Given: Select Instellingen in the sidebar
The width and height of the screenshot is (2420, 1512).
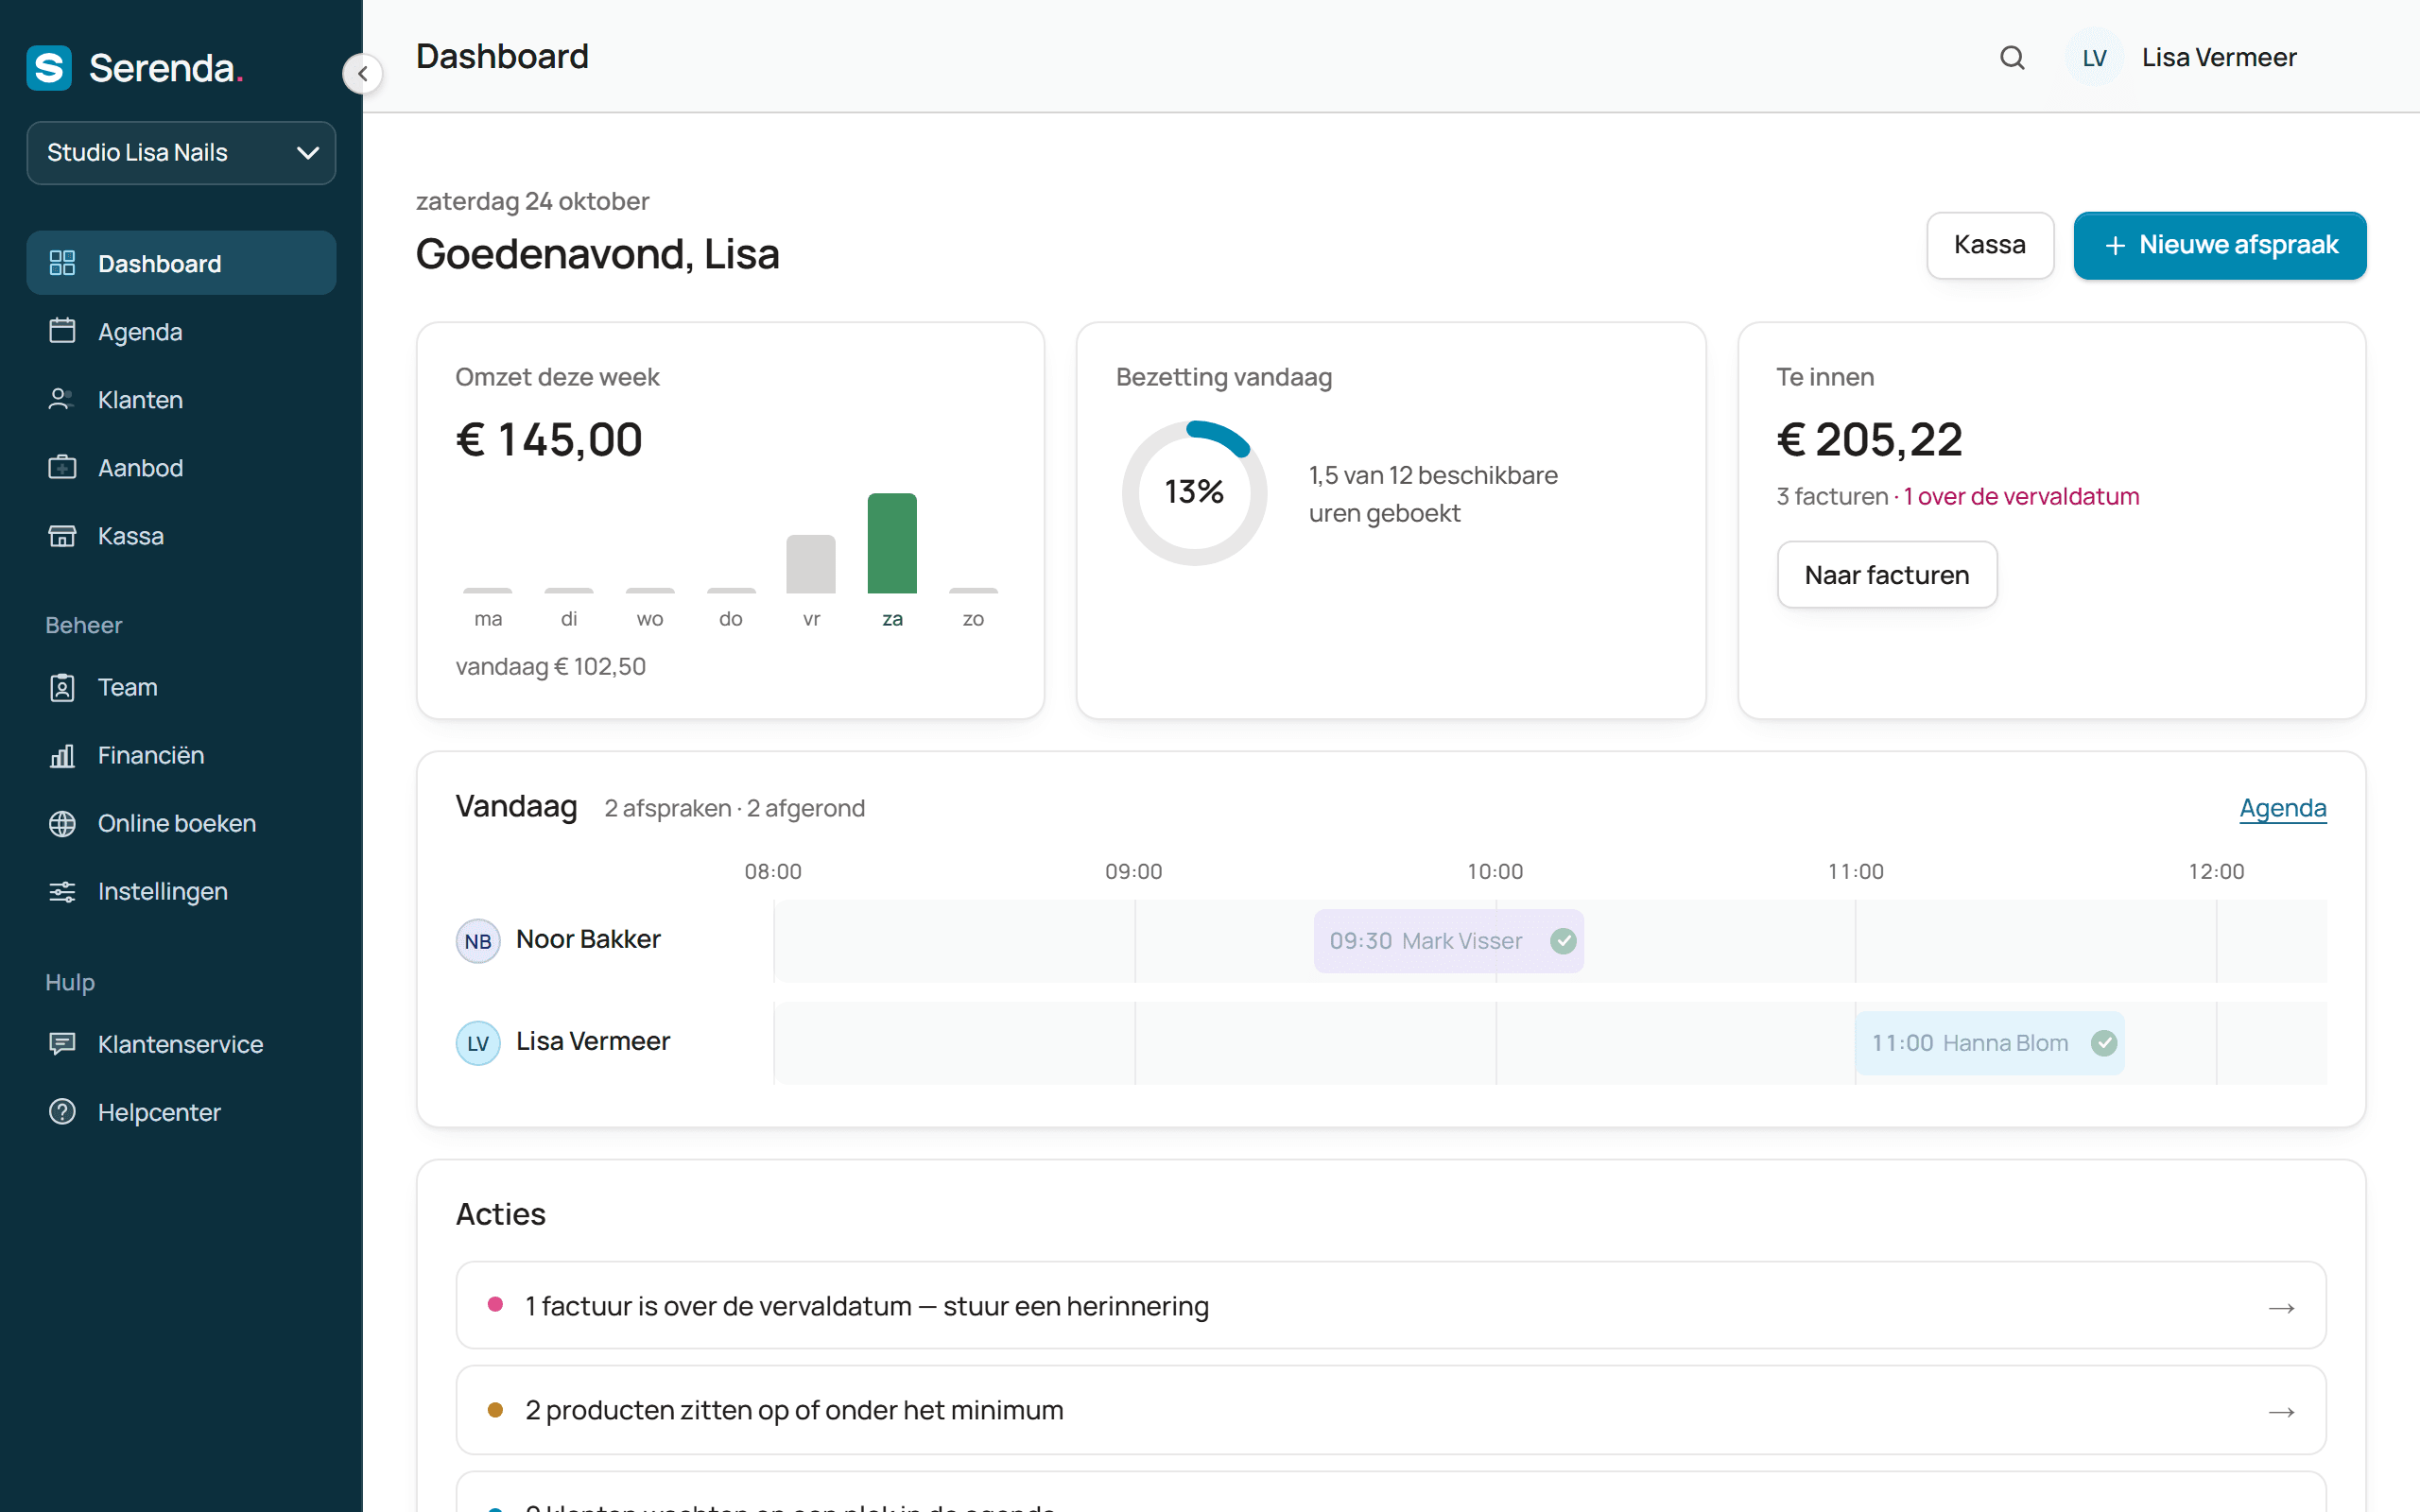Looking at the screenshot, I should [x=181, y=891].
